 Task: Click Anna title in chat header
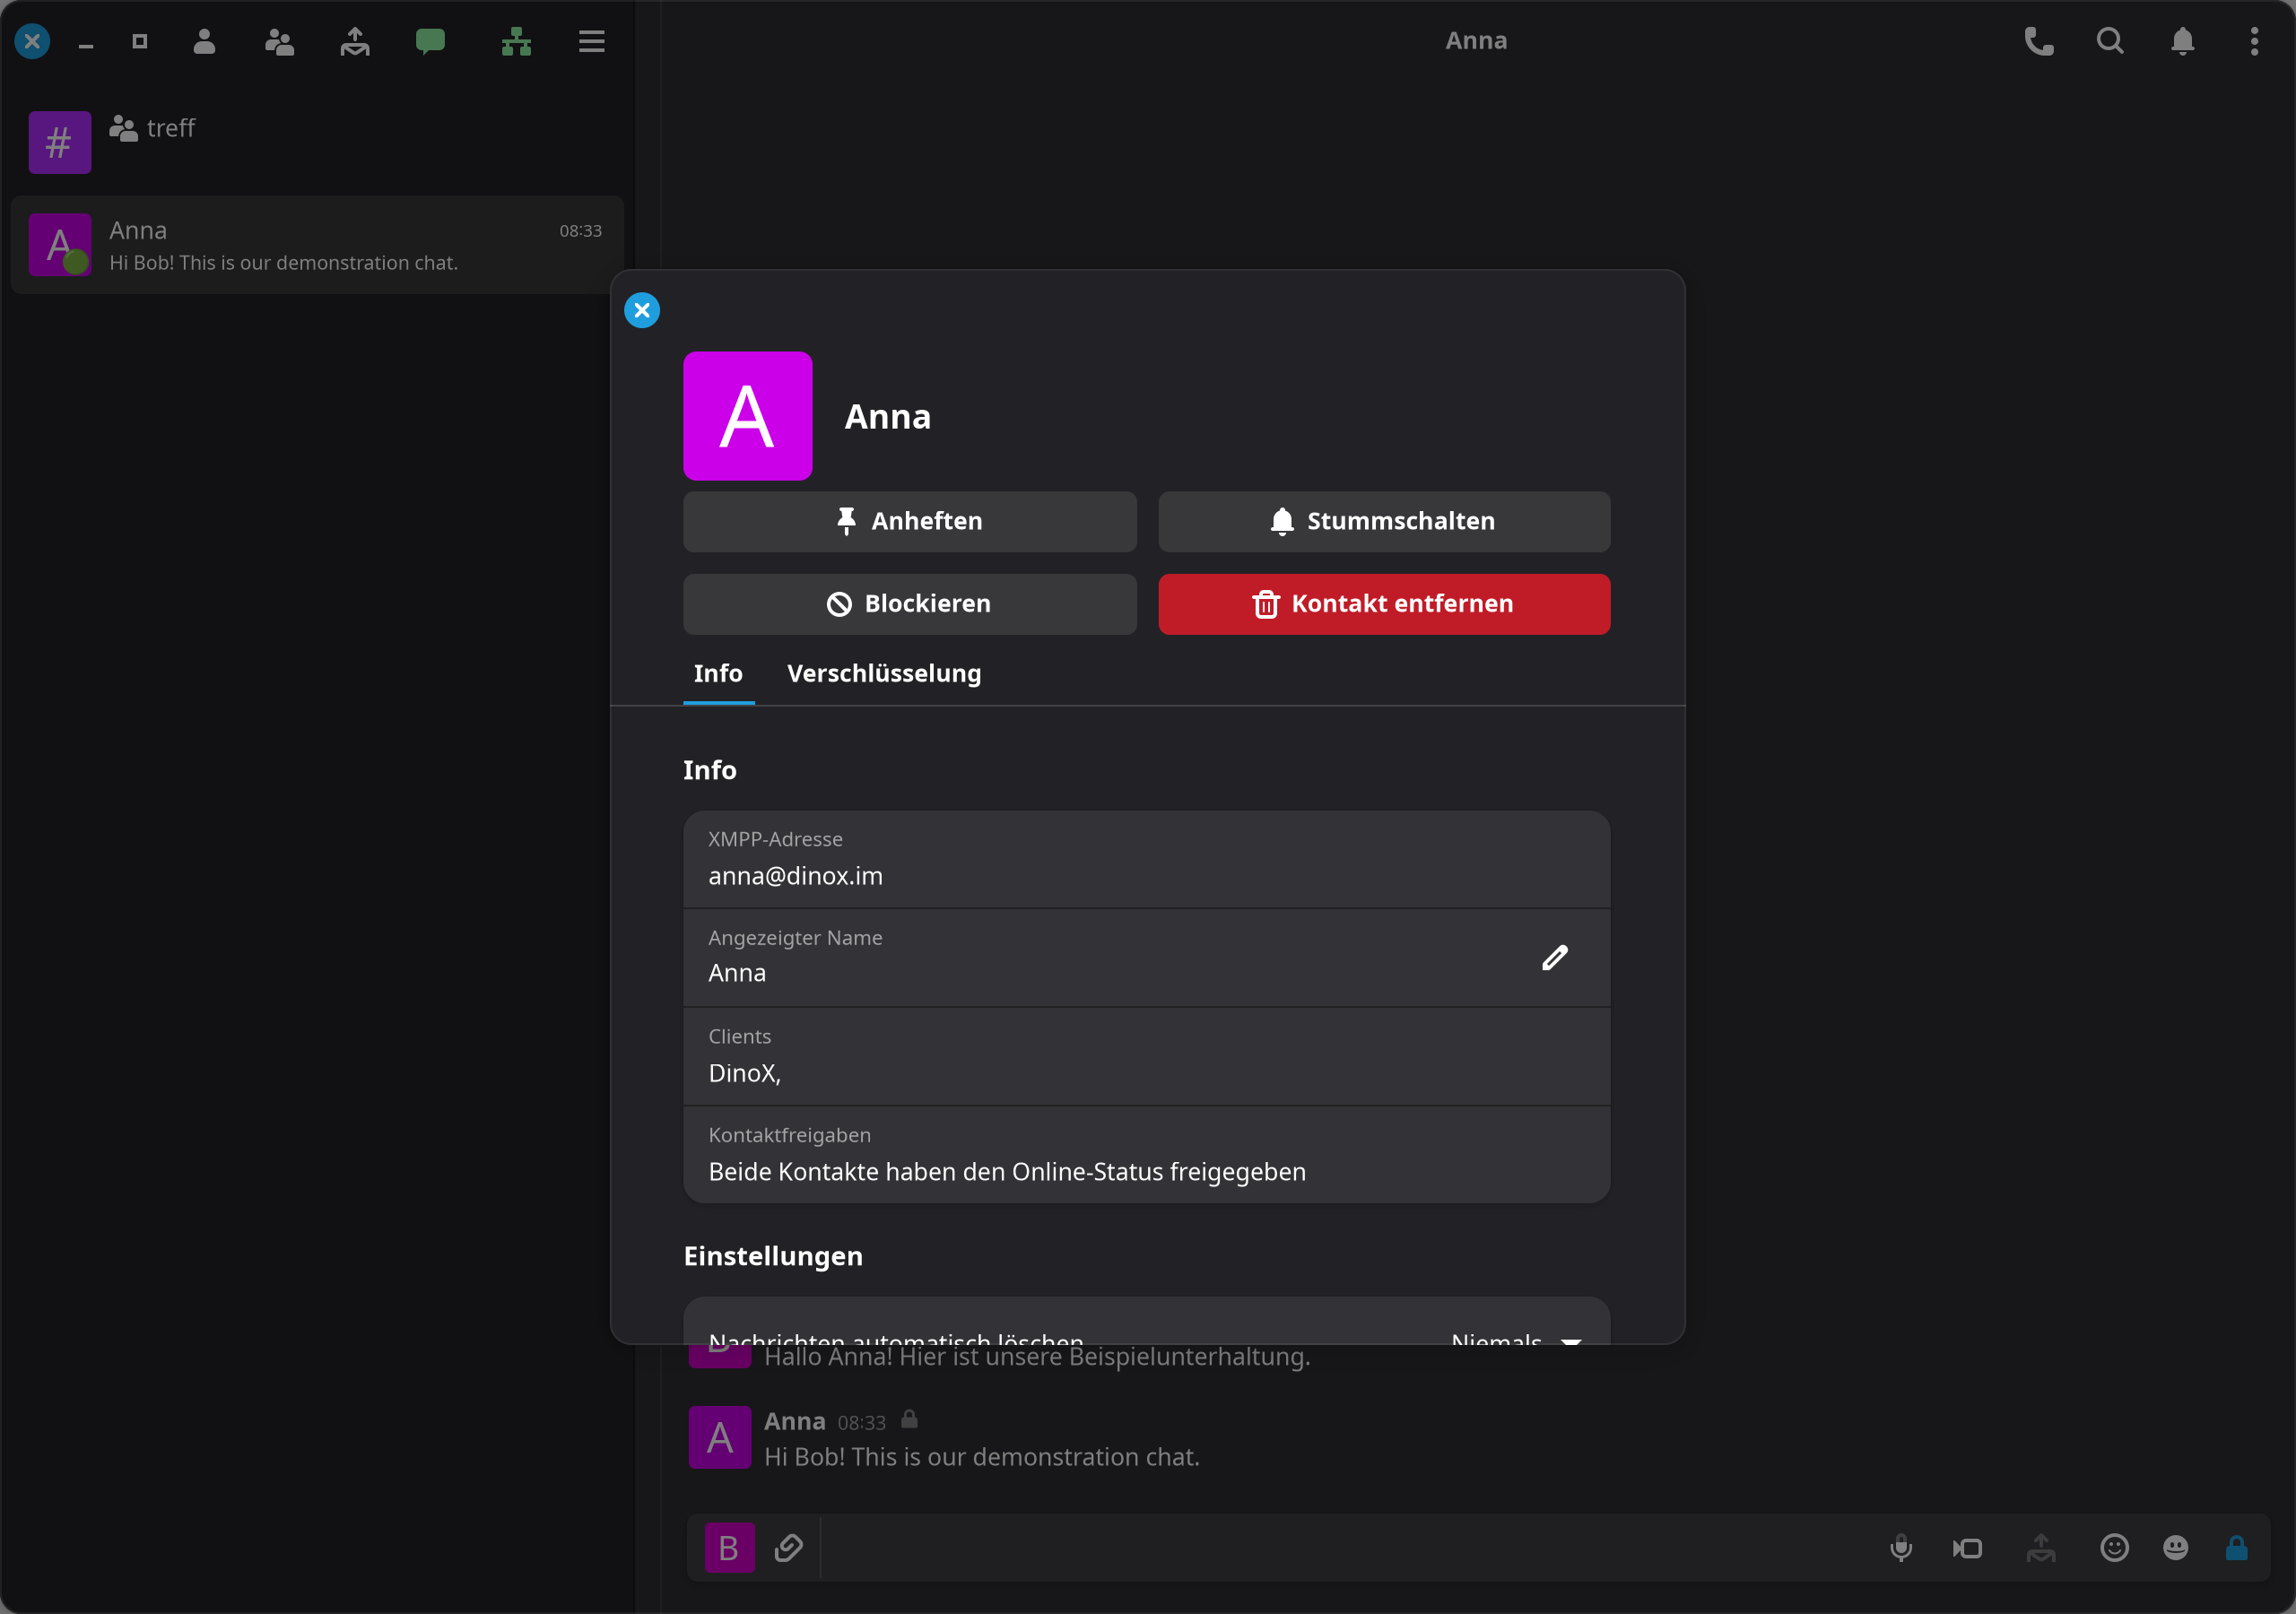point(1476,41)
